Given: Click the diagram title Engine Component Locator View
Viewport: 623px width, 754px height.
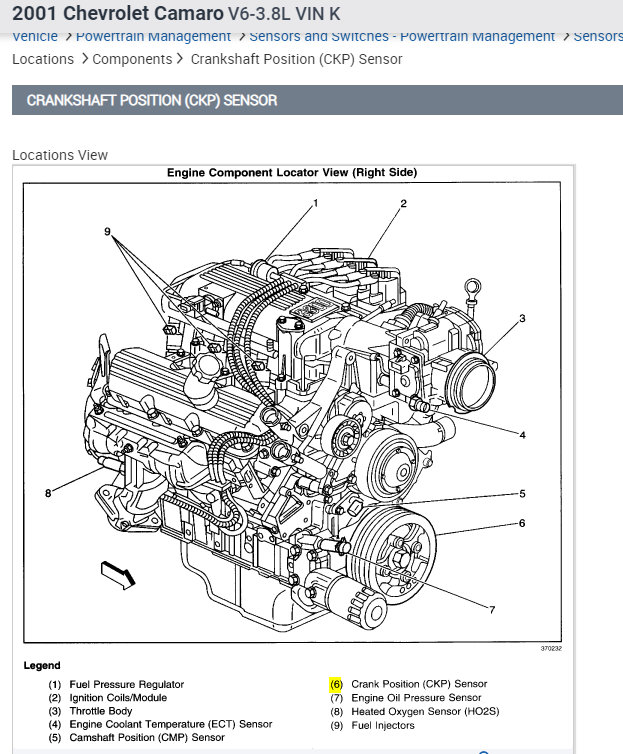Looking at the screenshot, I should point(292,173).
